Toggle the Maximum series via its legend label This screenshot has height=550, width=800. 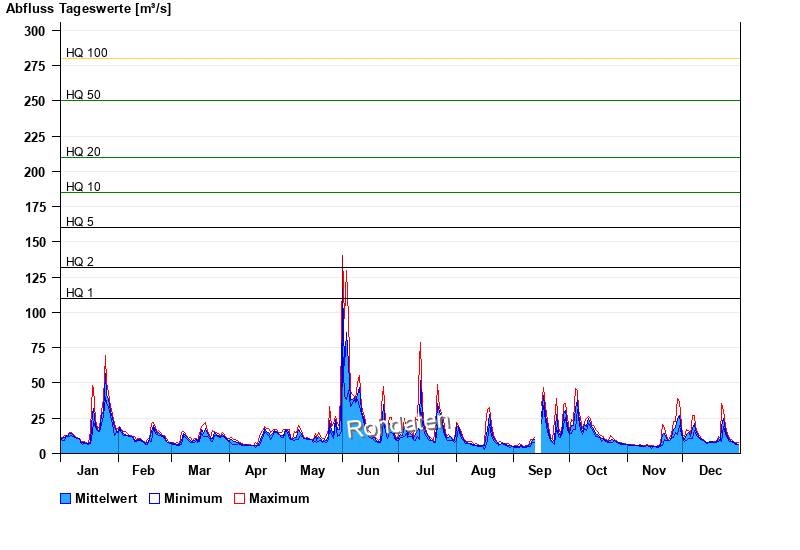pyautogui.click(x=279, y=498)
